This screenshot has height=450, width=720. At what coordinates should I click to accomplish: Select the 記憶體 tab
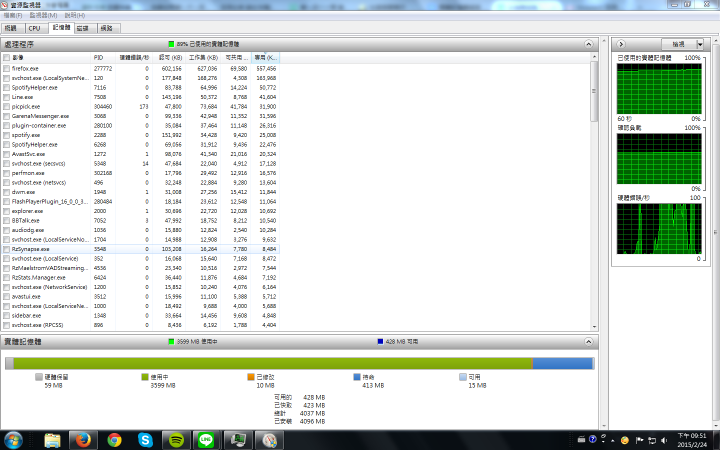pos(61,28)
